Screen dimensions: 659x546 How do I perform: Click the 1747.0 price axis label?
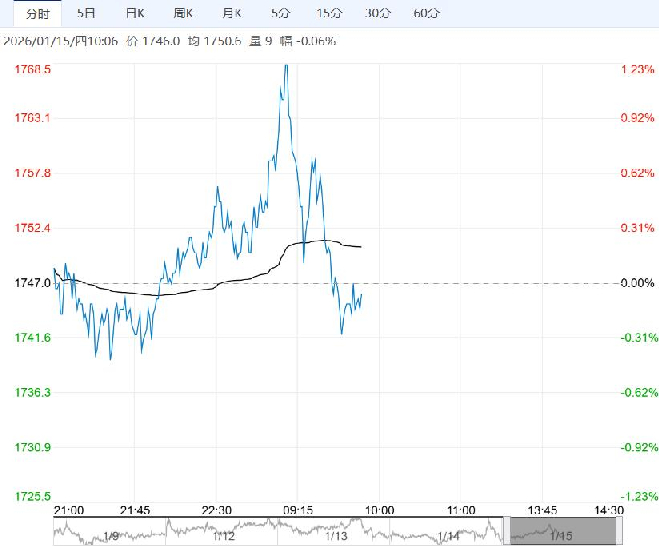tap(32, 283)
